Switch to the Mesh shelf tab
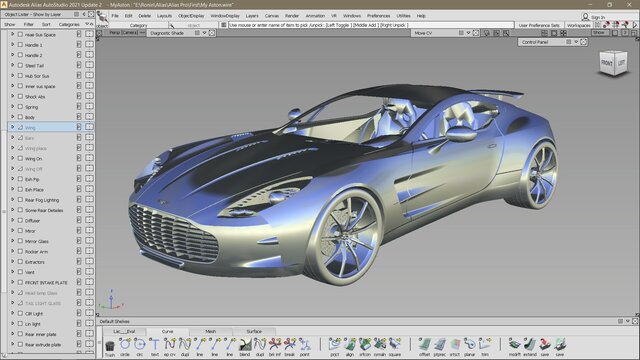Image resolution: width=640 pixels, height=360 pixels. 211,331
